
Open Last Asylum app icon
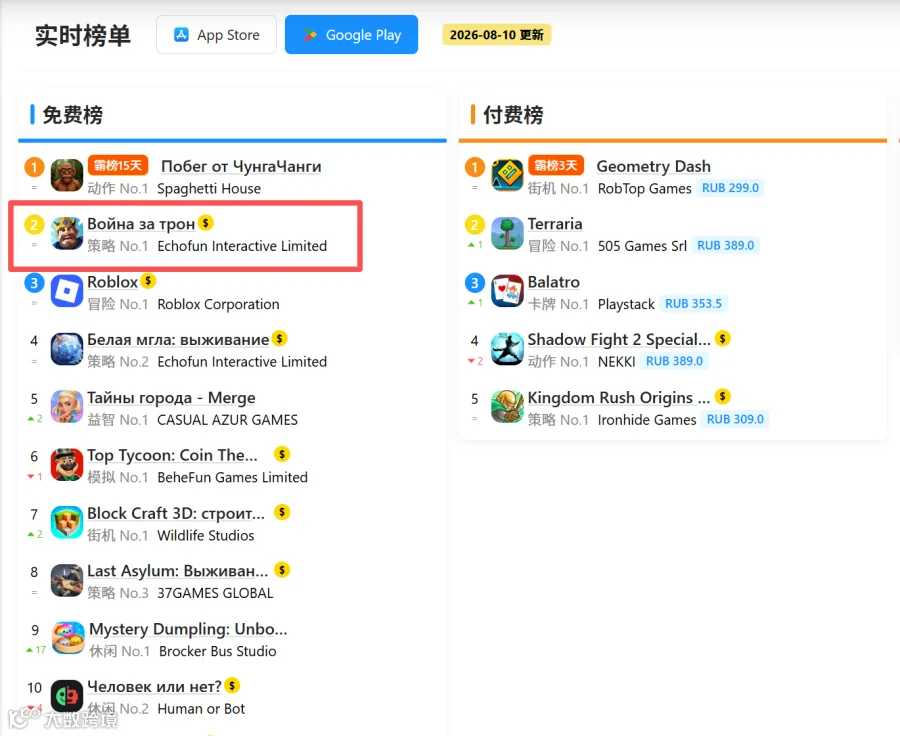pos(67,580)
